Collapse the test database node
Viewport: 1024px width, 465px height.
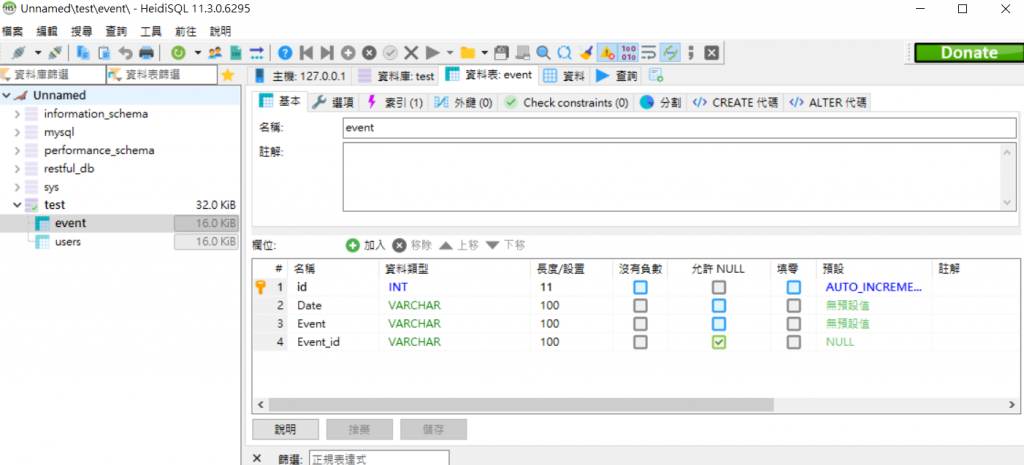tap(18, 205)
